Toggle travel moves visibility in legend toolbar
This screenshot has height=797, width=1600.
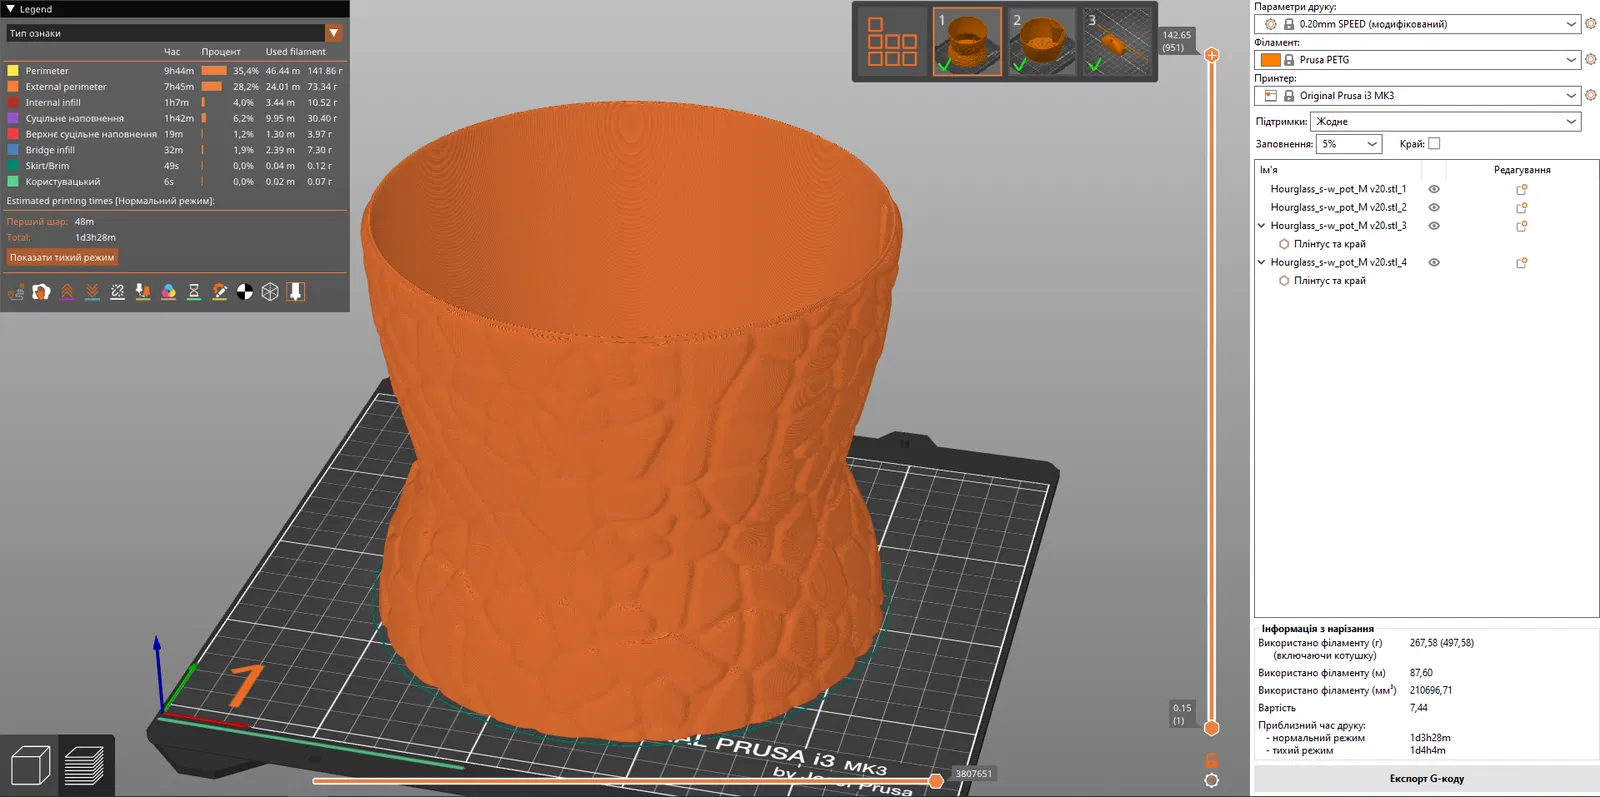click(16, 292)
